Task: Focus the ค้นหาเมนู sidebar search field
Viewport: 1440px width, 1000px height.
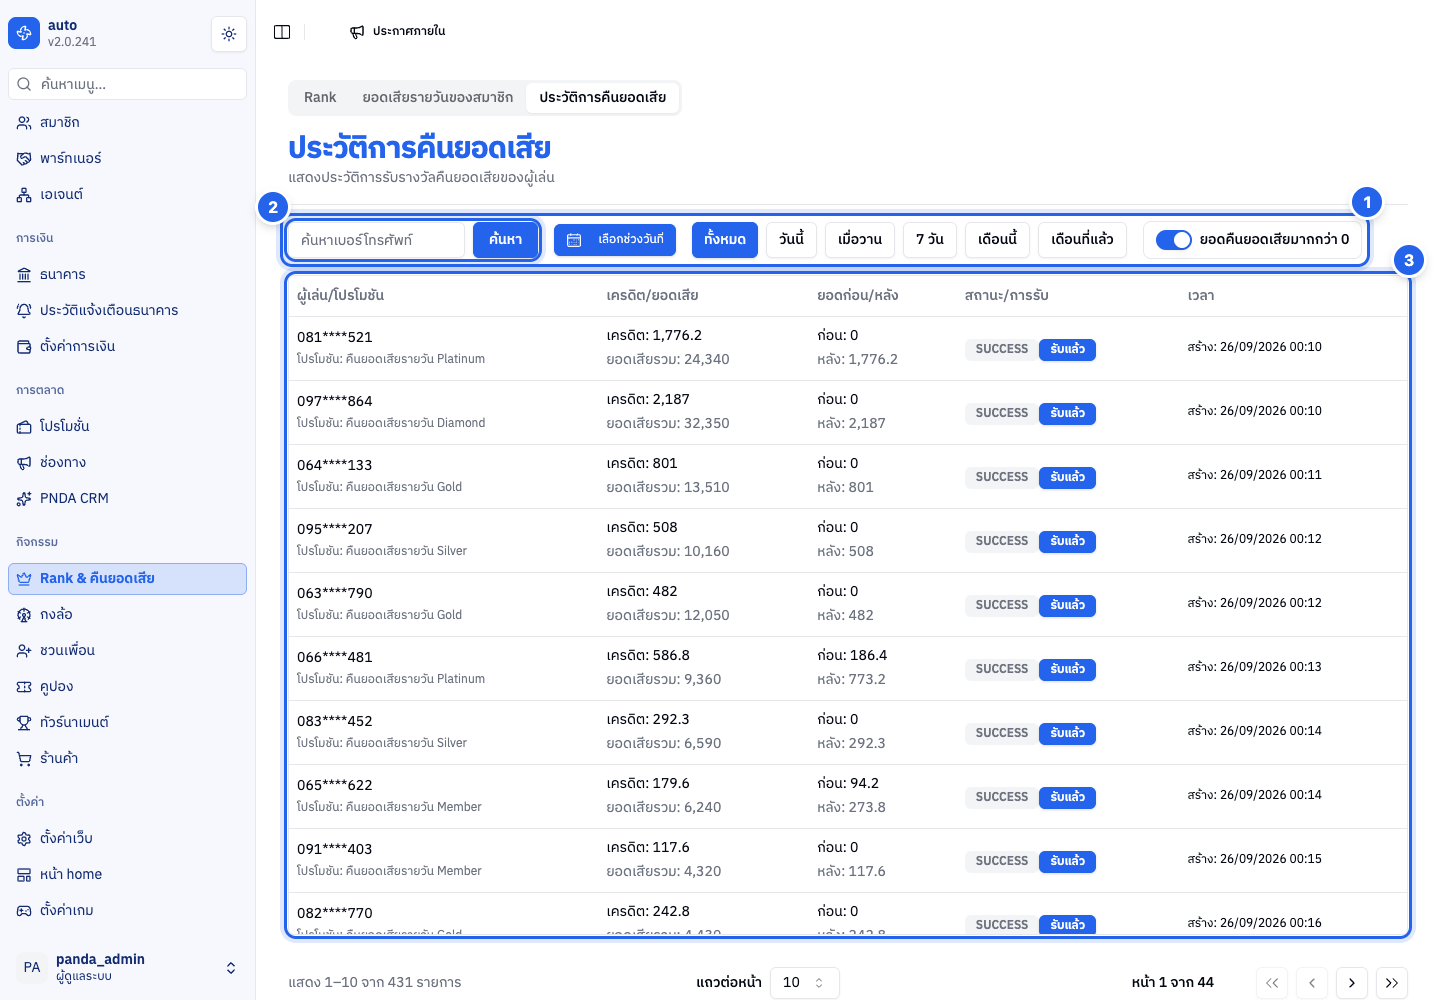Action: [128, 84]
